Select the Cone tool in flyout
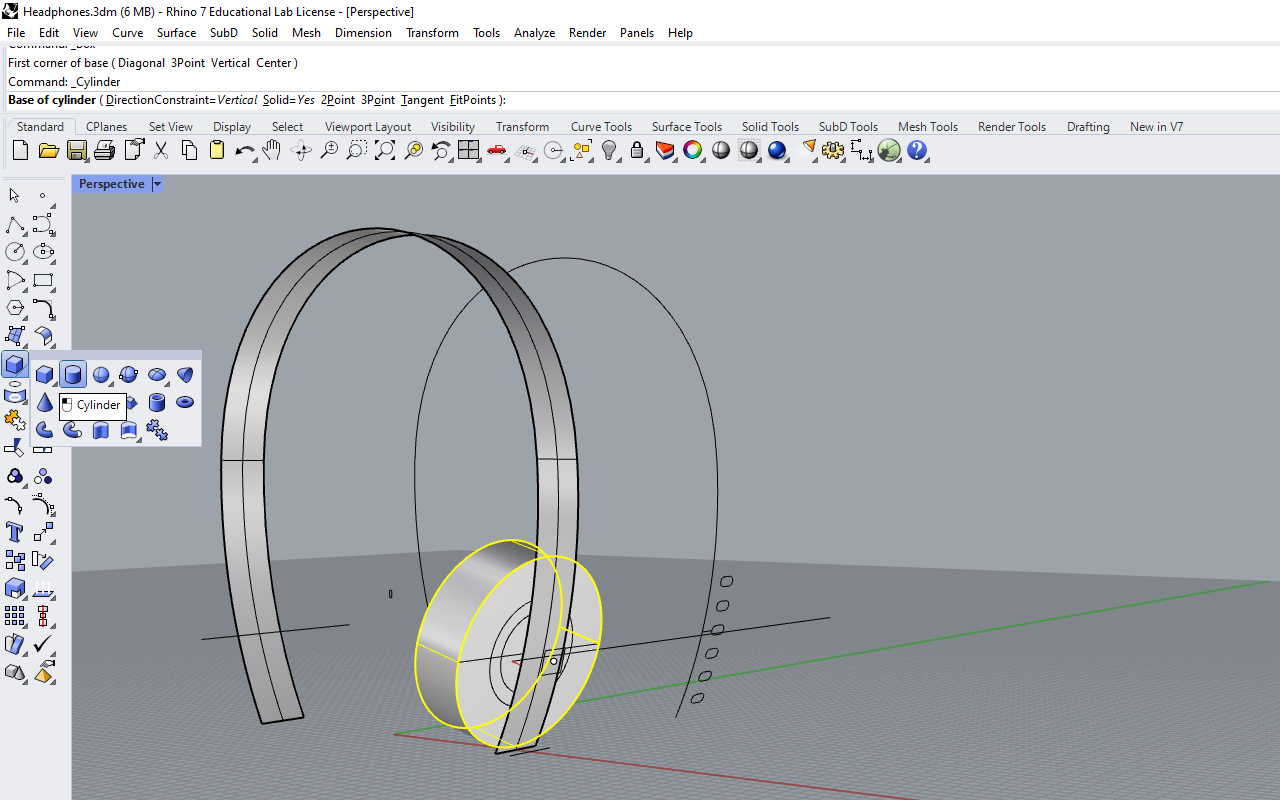This screenshot has height=800, width=1280. [x=45, y=403]
